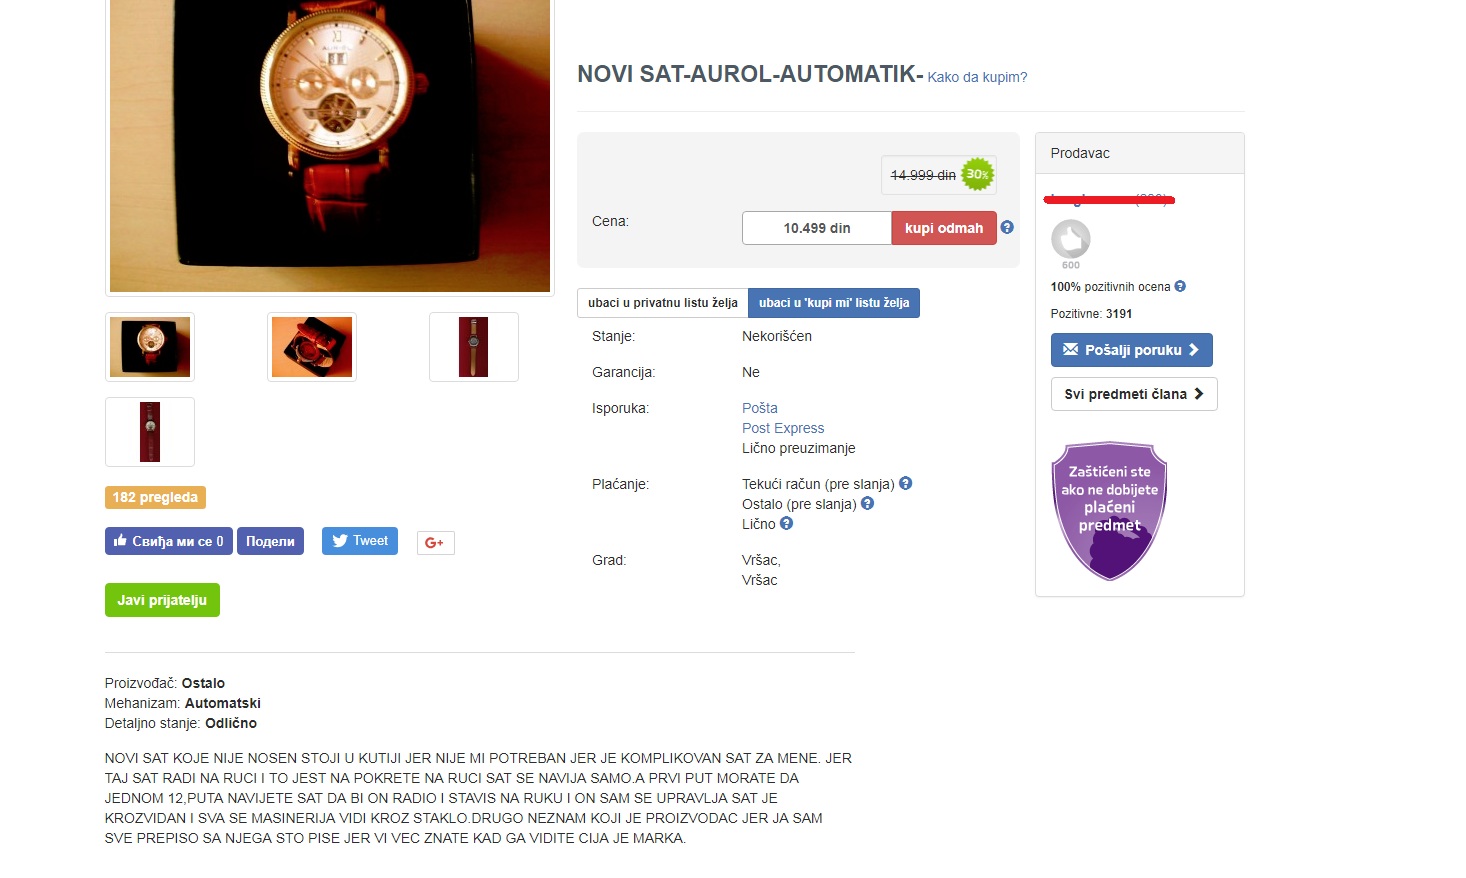
Task: Like listing with Facebook Свиђа ми се
Action: tap(169, 541)
